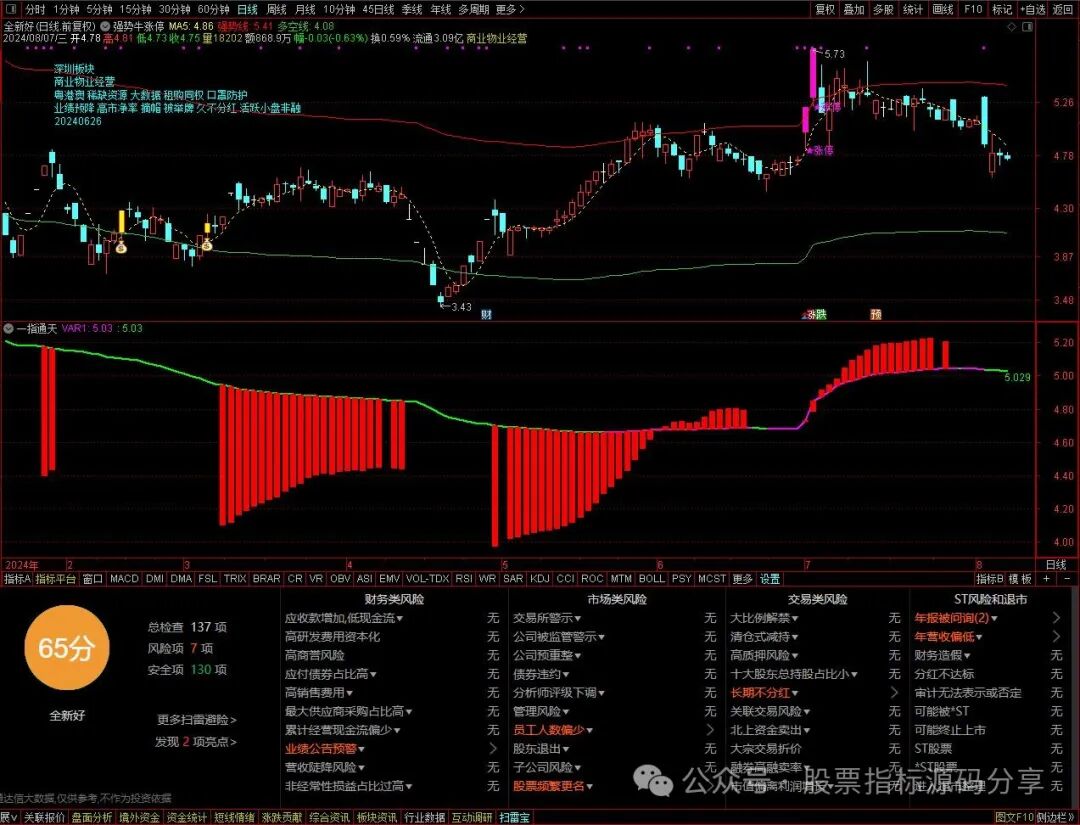Image resolution: width=1080 pixels, height=825 pixels.
Task: Select the OBV indicator
Action: coord(340,579)
